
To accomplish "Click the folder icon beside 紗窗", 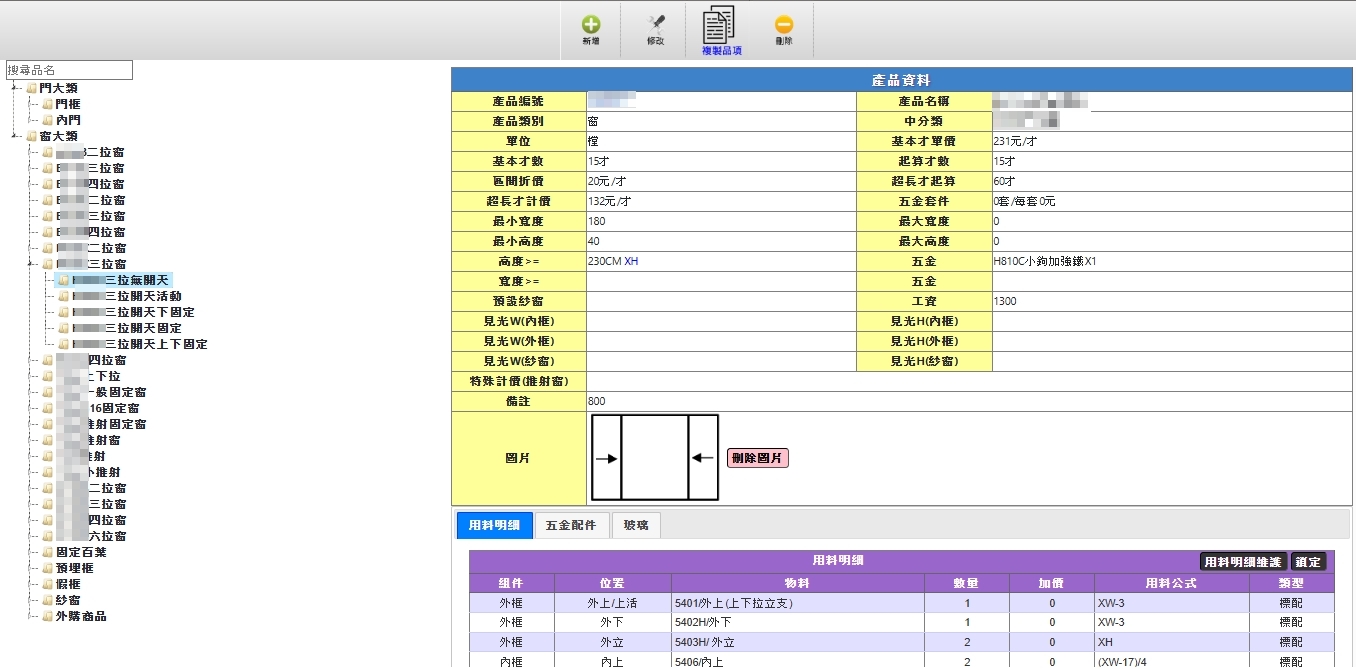I will pyautogui.click(x=47, y=600).
